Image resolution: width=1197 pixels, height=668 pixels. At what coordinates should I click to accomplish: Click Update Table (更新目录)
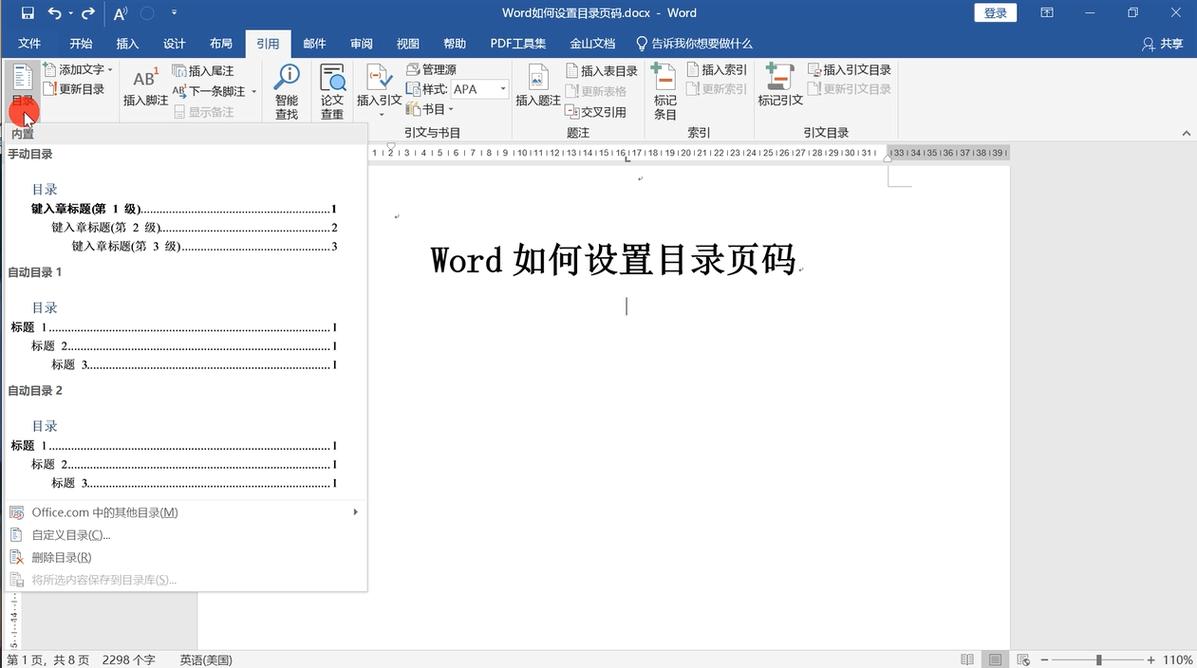point(74,89)
